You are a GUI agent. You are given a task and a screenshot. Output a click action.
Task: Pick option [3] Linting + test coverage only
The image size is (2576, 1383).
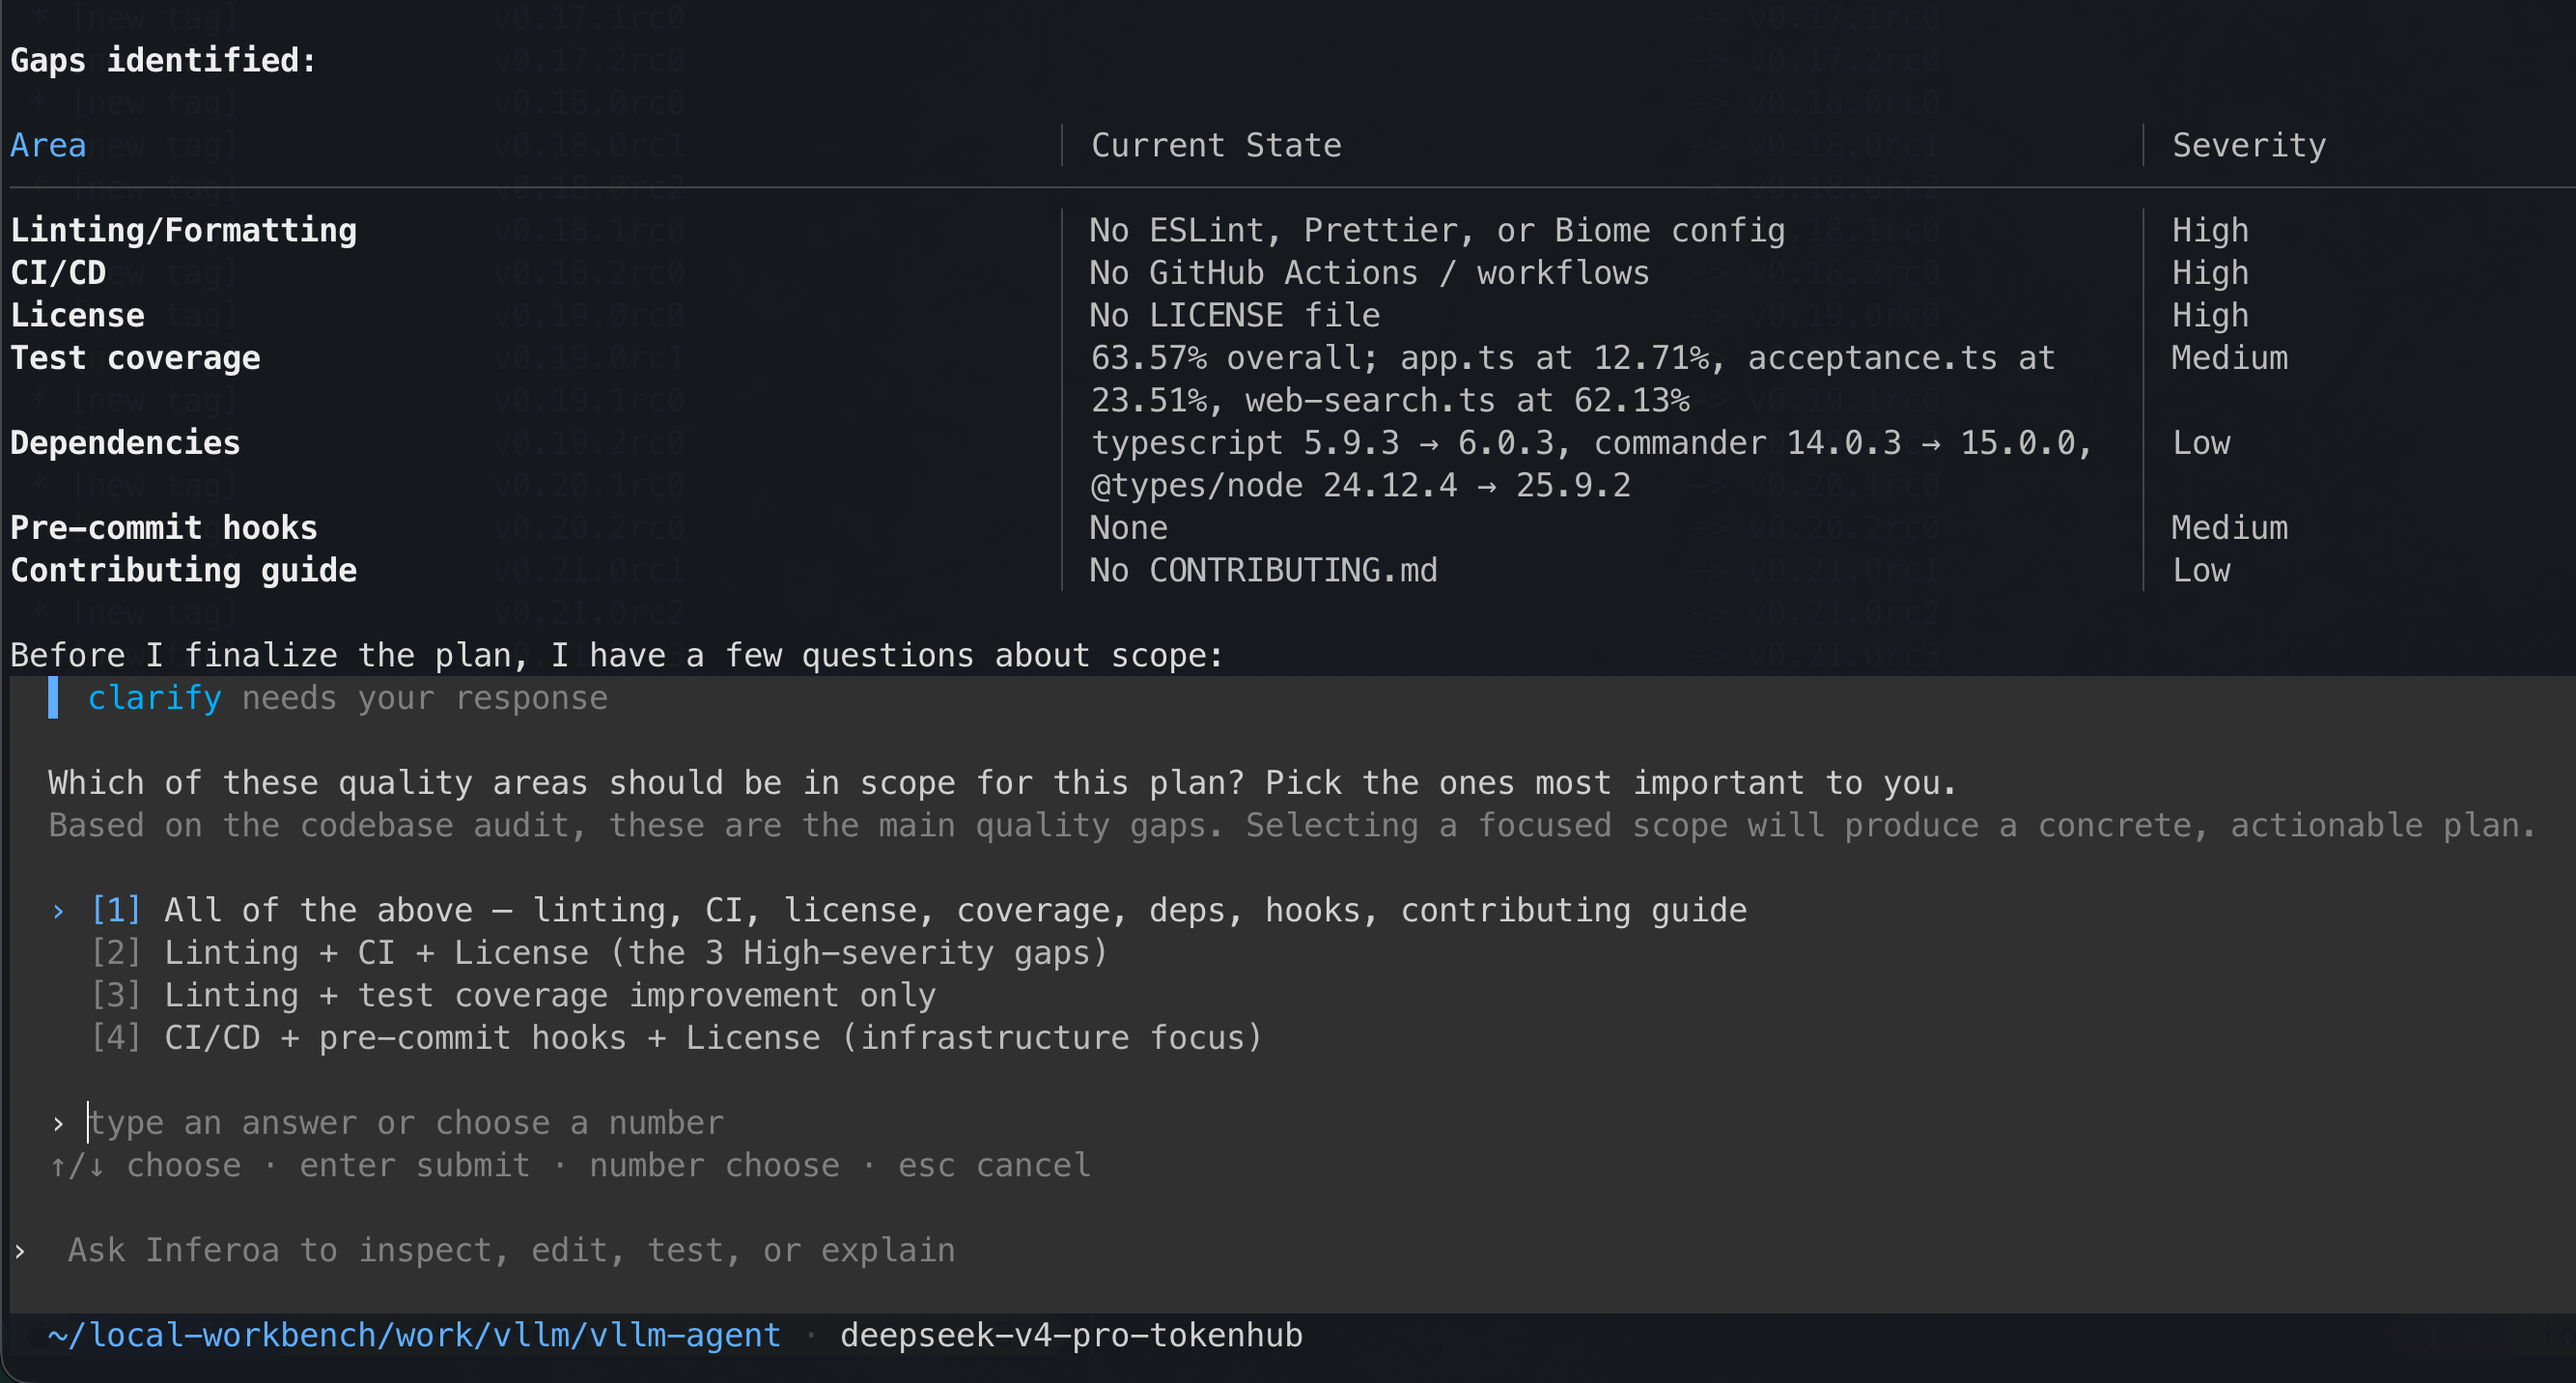click(513, 995)
